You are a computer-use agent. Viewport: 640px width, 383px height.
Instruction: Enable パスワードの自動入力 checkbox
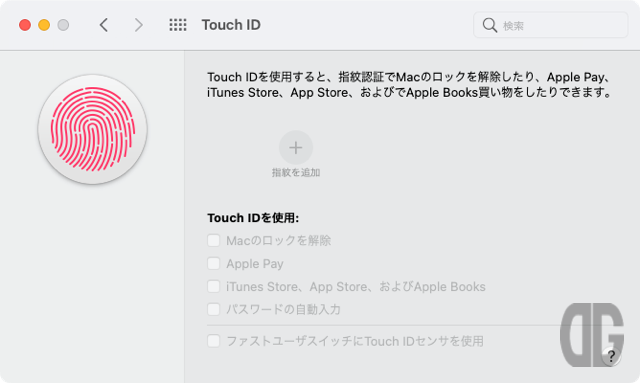coord(213,309)
